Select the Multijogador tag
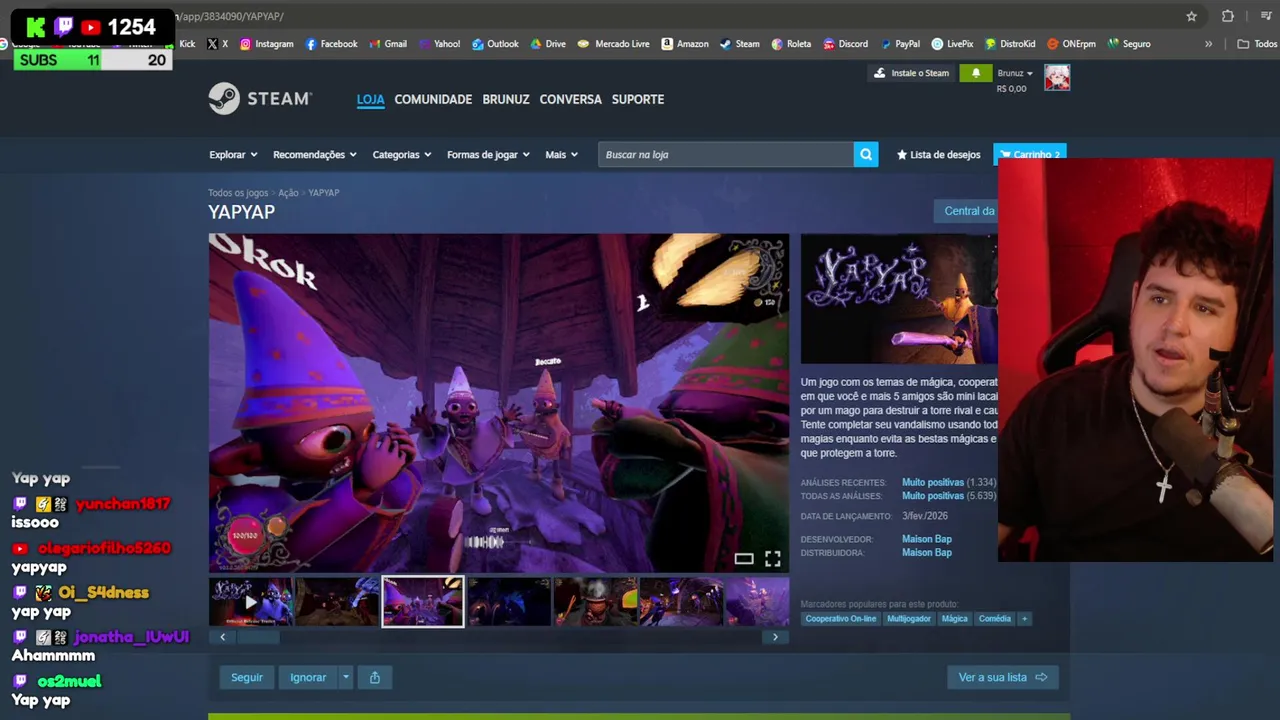 point(909,619)
